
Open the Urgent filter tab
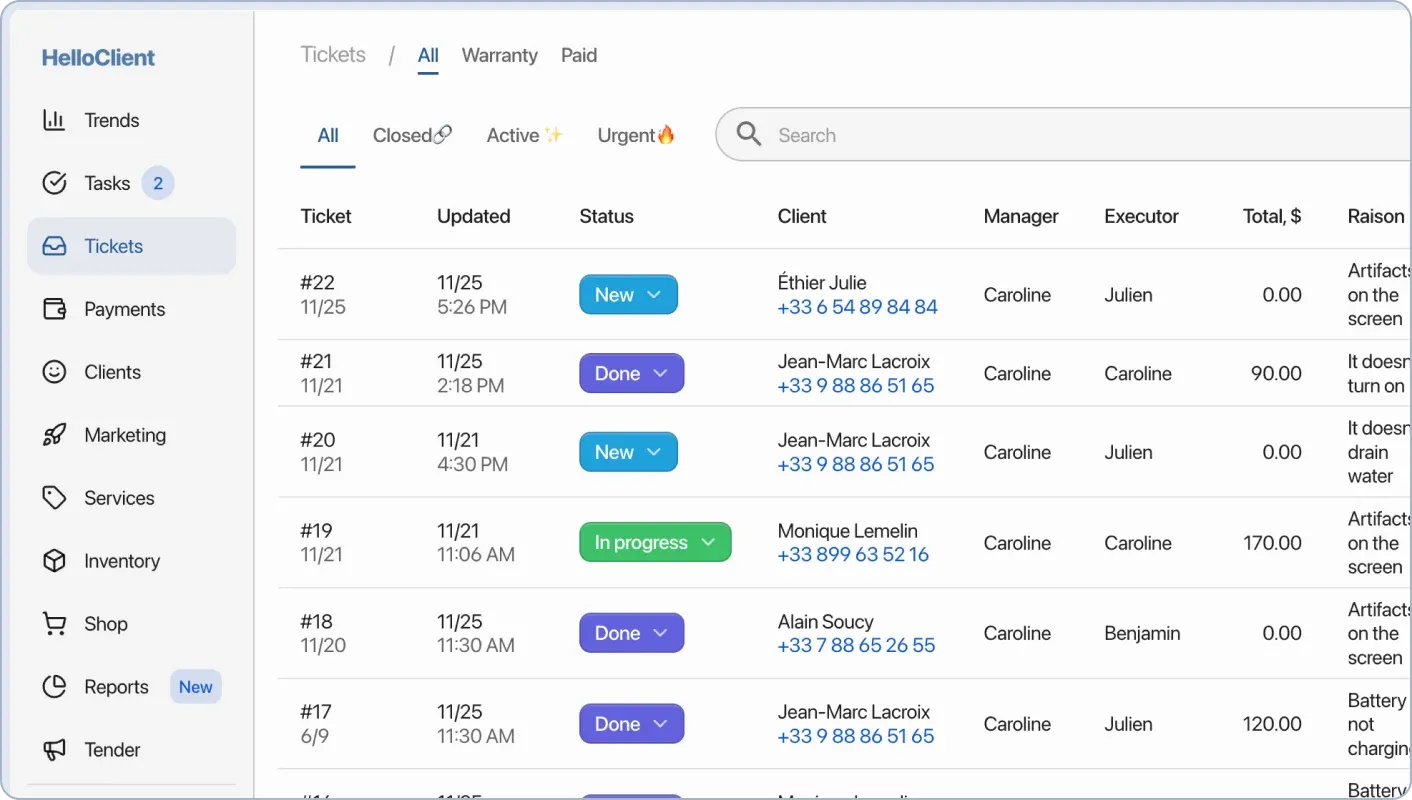[636, 134]
